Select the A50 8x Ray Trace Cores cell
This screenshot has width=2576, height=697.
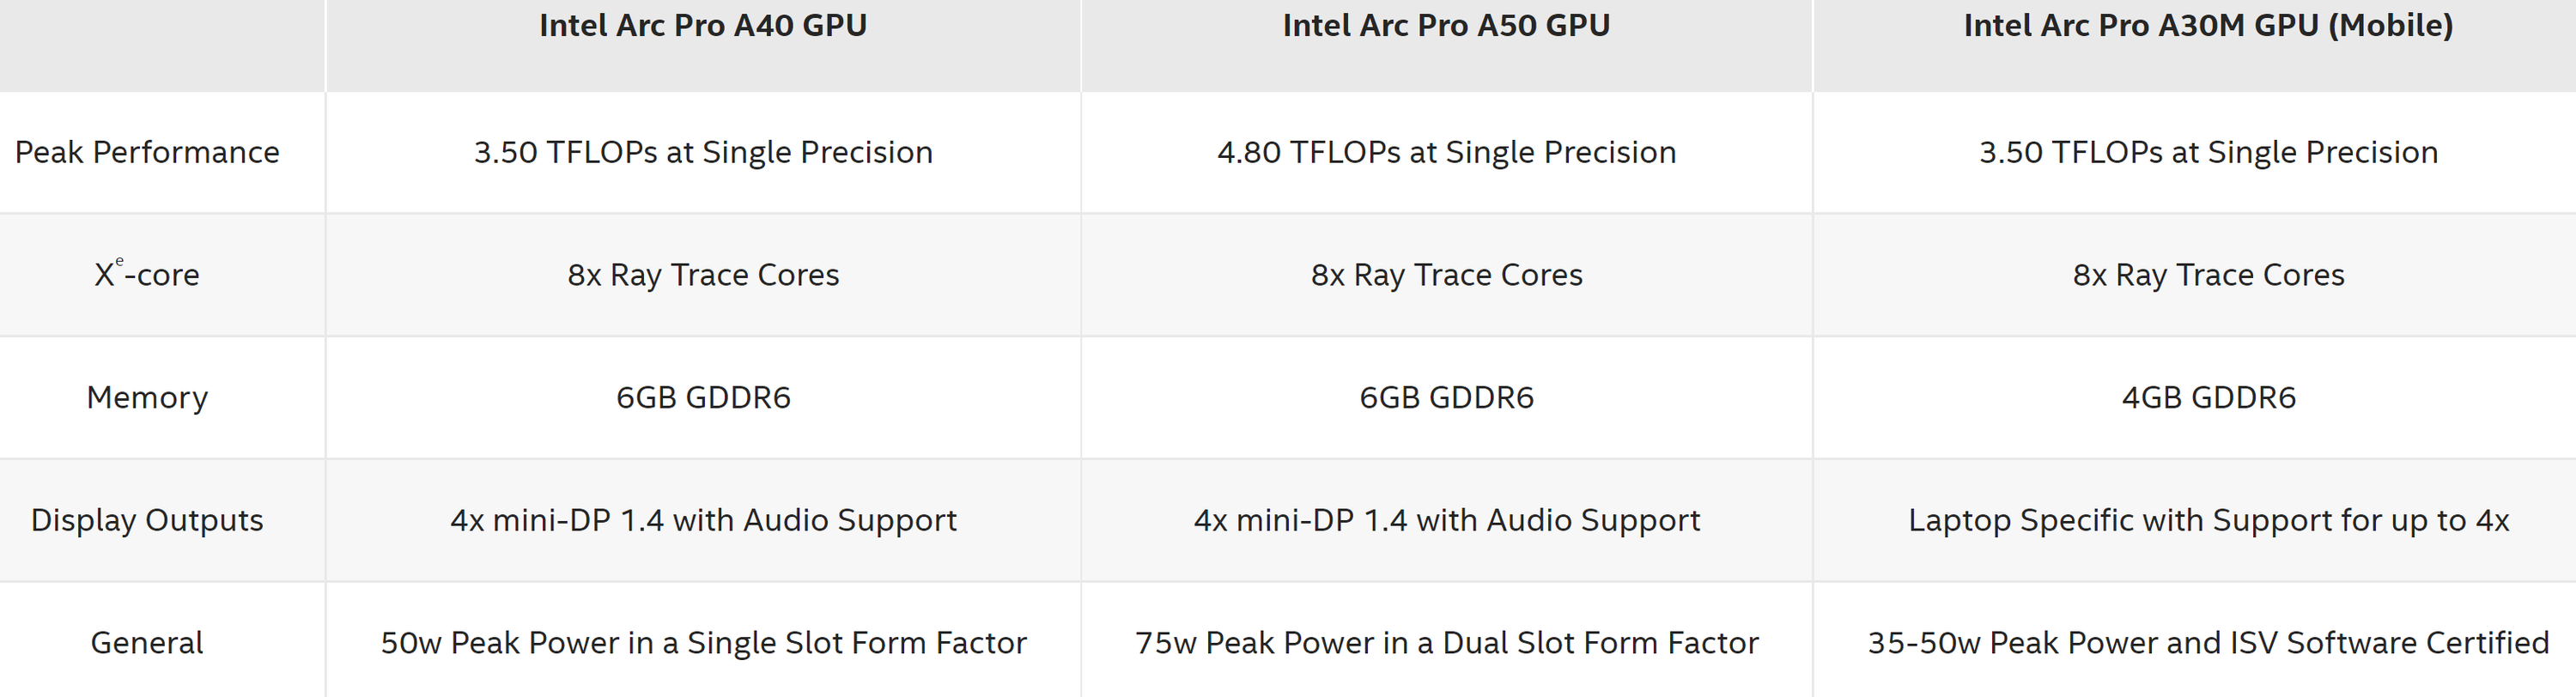point(1446,275)
